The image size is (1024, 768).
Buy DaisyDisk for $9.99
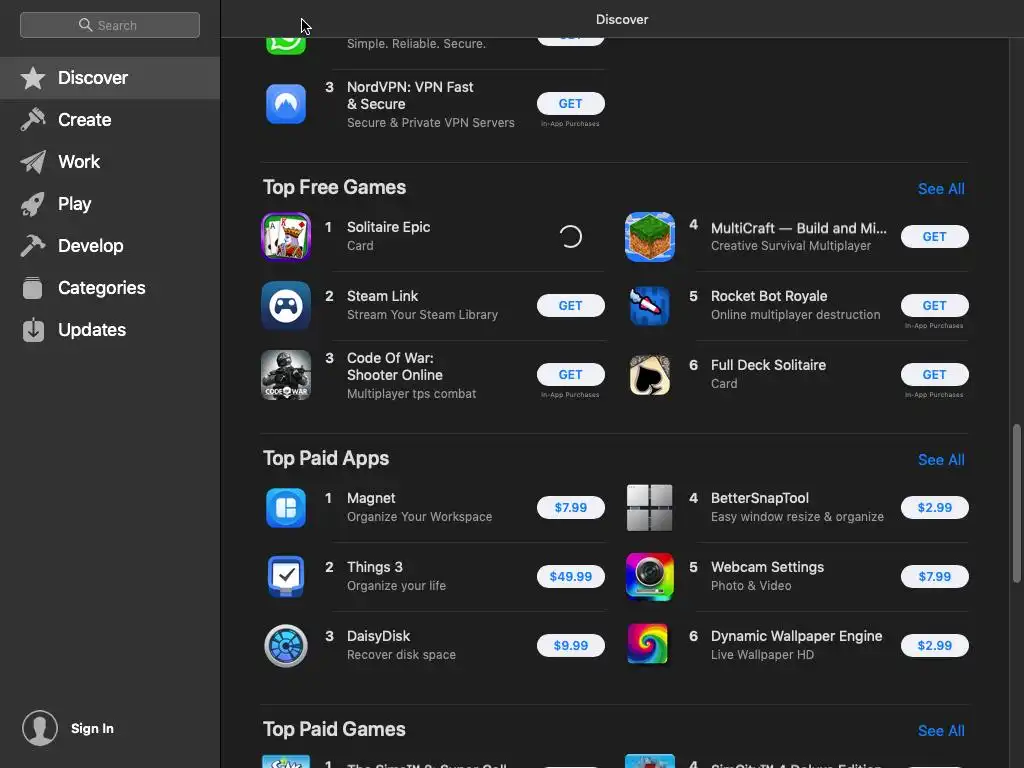pyautogui.click(x=571, y=646)
